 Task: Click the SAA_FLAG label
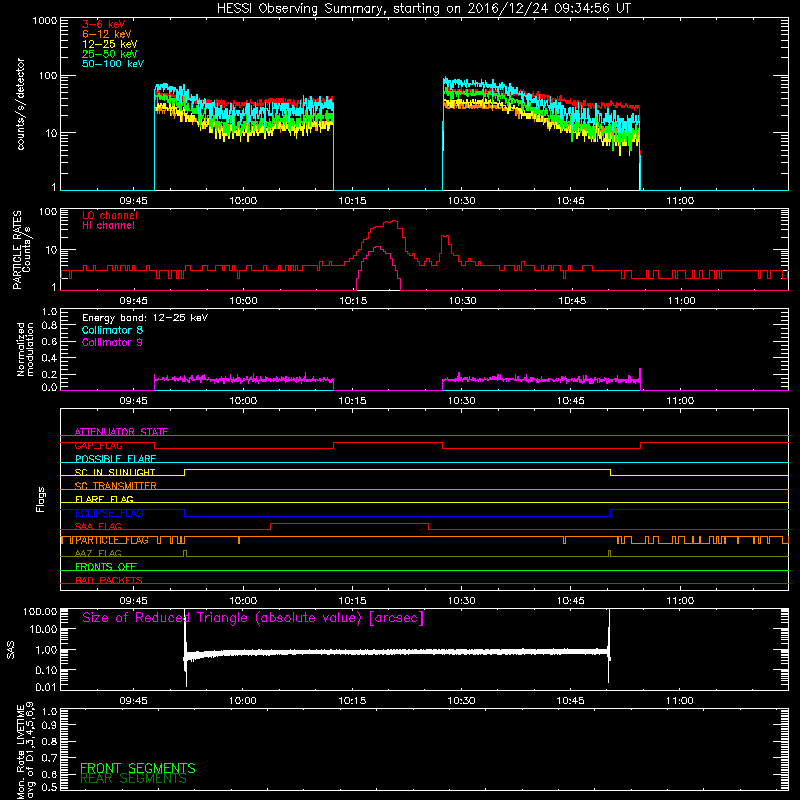tap(98, 527)
